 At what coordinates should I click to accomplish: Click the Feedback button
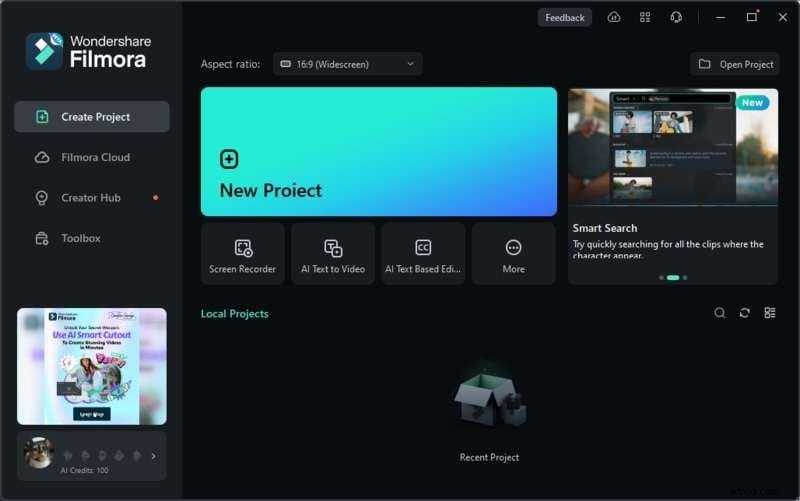click(x=565, y=17)
